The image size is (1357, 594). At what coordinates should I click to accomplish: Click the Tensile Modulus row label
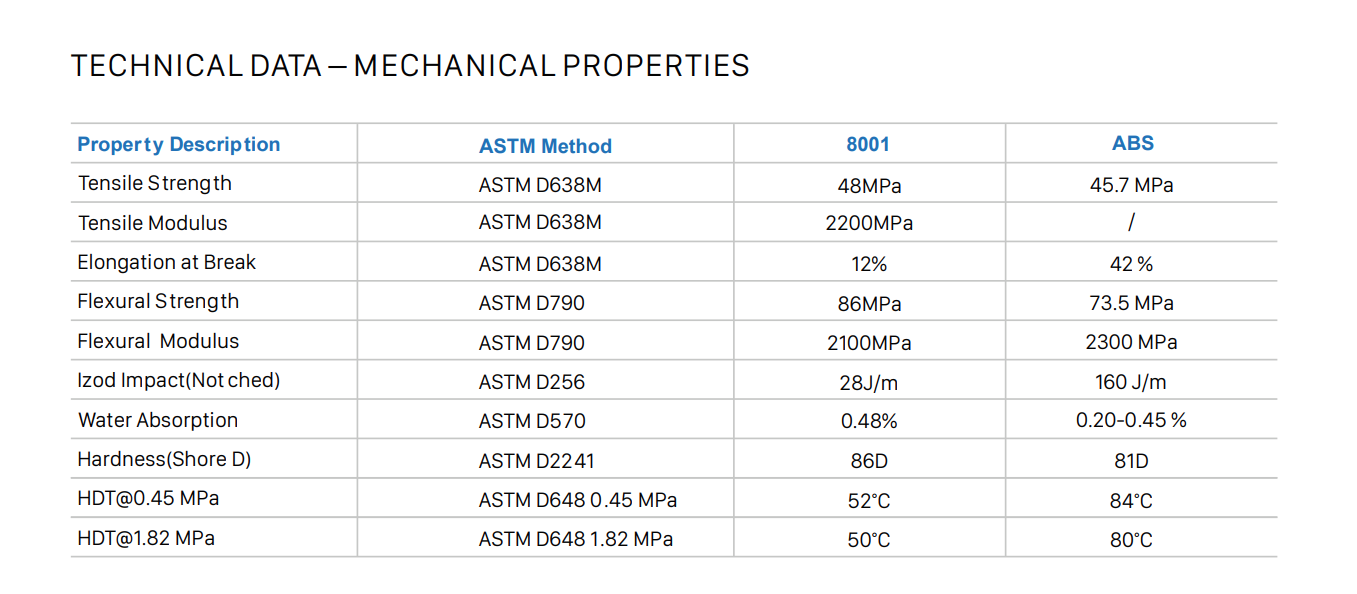coord(153,223)
